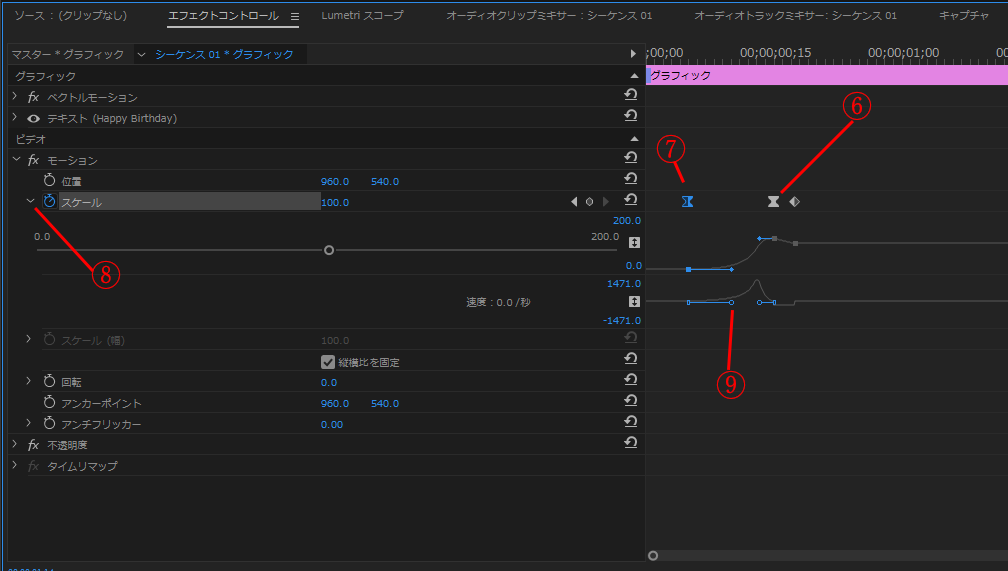Reset the アンカーポイント parameter
Image resolution: width=1008 pixels, height=571 pixels.
click(x=631, y=401)
